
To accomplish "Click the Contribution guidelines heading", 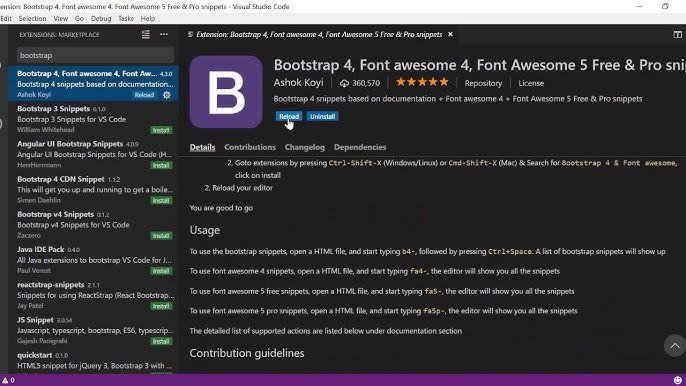I will coord(247,353).
